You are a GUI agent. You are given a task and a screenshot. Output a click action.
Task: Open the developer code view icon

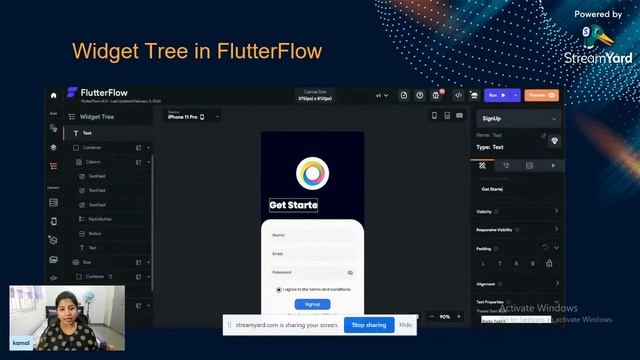point(458,95)
